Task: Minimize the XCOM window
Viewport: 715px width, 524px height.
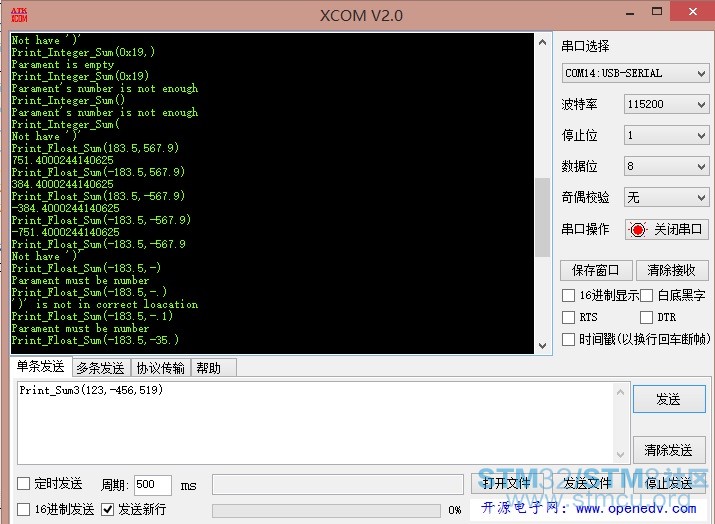Action: coord(631,12)
